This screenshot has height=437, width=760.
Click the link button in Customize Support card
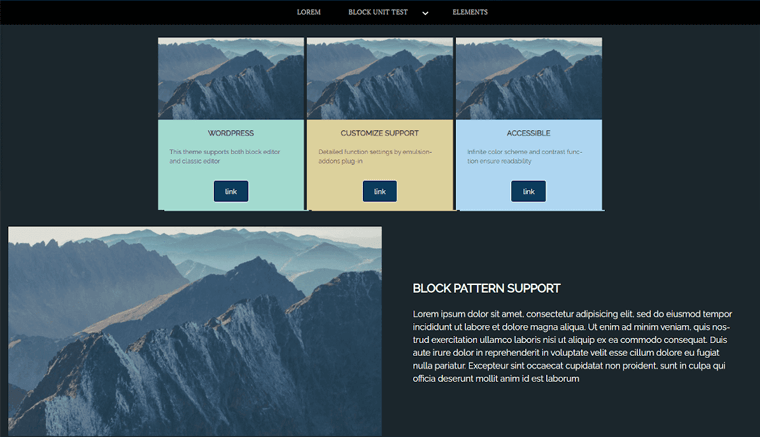click(380, 191)
